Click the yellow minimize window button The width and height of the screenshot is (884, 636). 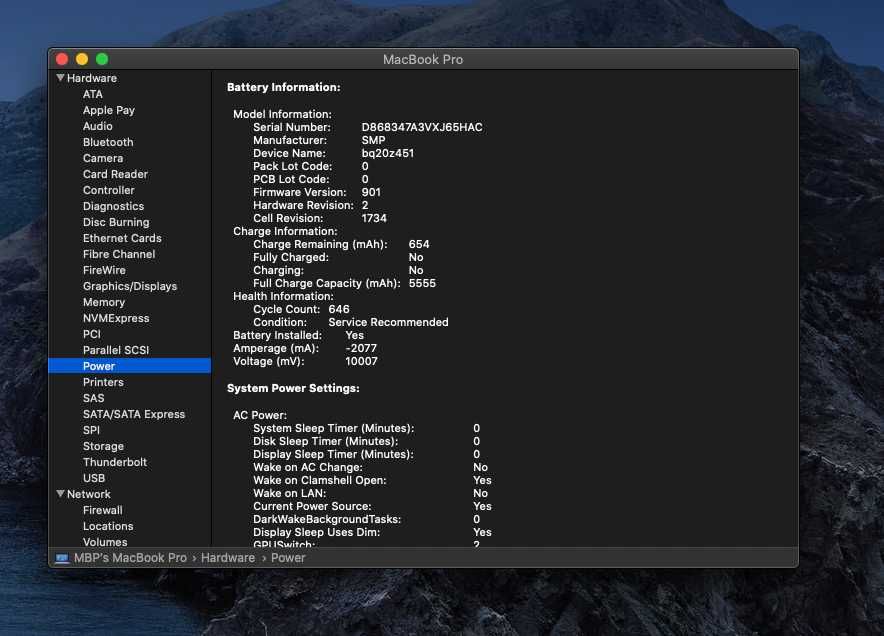click(x=82, y=59)
